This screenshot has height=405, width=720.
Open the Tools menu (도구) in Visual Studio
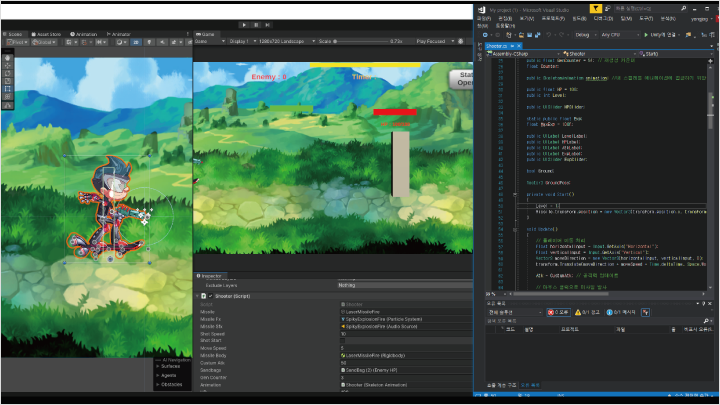(646, 19)
